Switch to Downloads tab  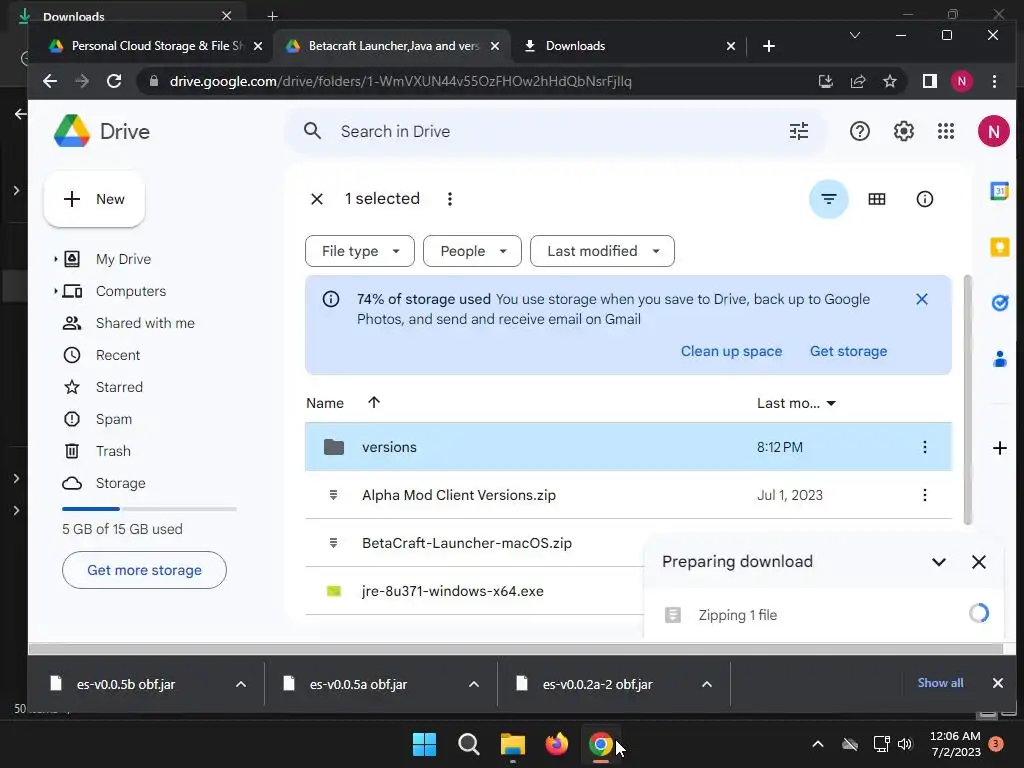point(628,46)
